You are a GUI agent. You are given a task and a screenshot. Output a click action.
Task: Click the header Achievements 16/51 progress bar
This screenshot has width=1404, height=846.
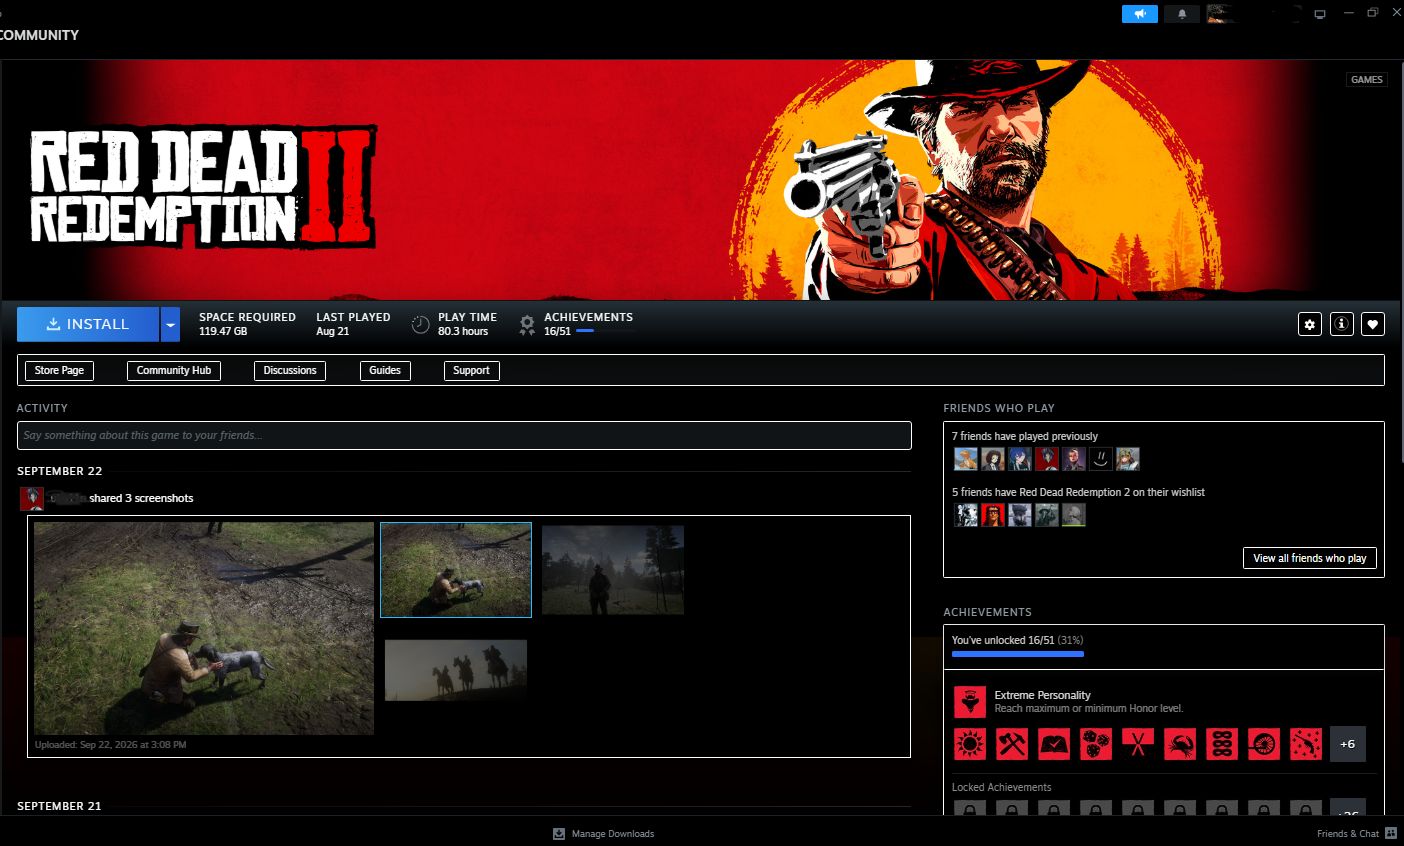(x=604, y=331)
